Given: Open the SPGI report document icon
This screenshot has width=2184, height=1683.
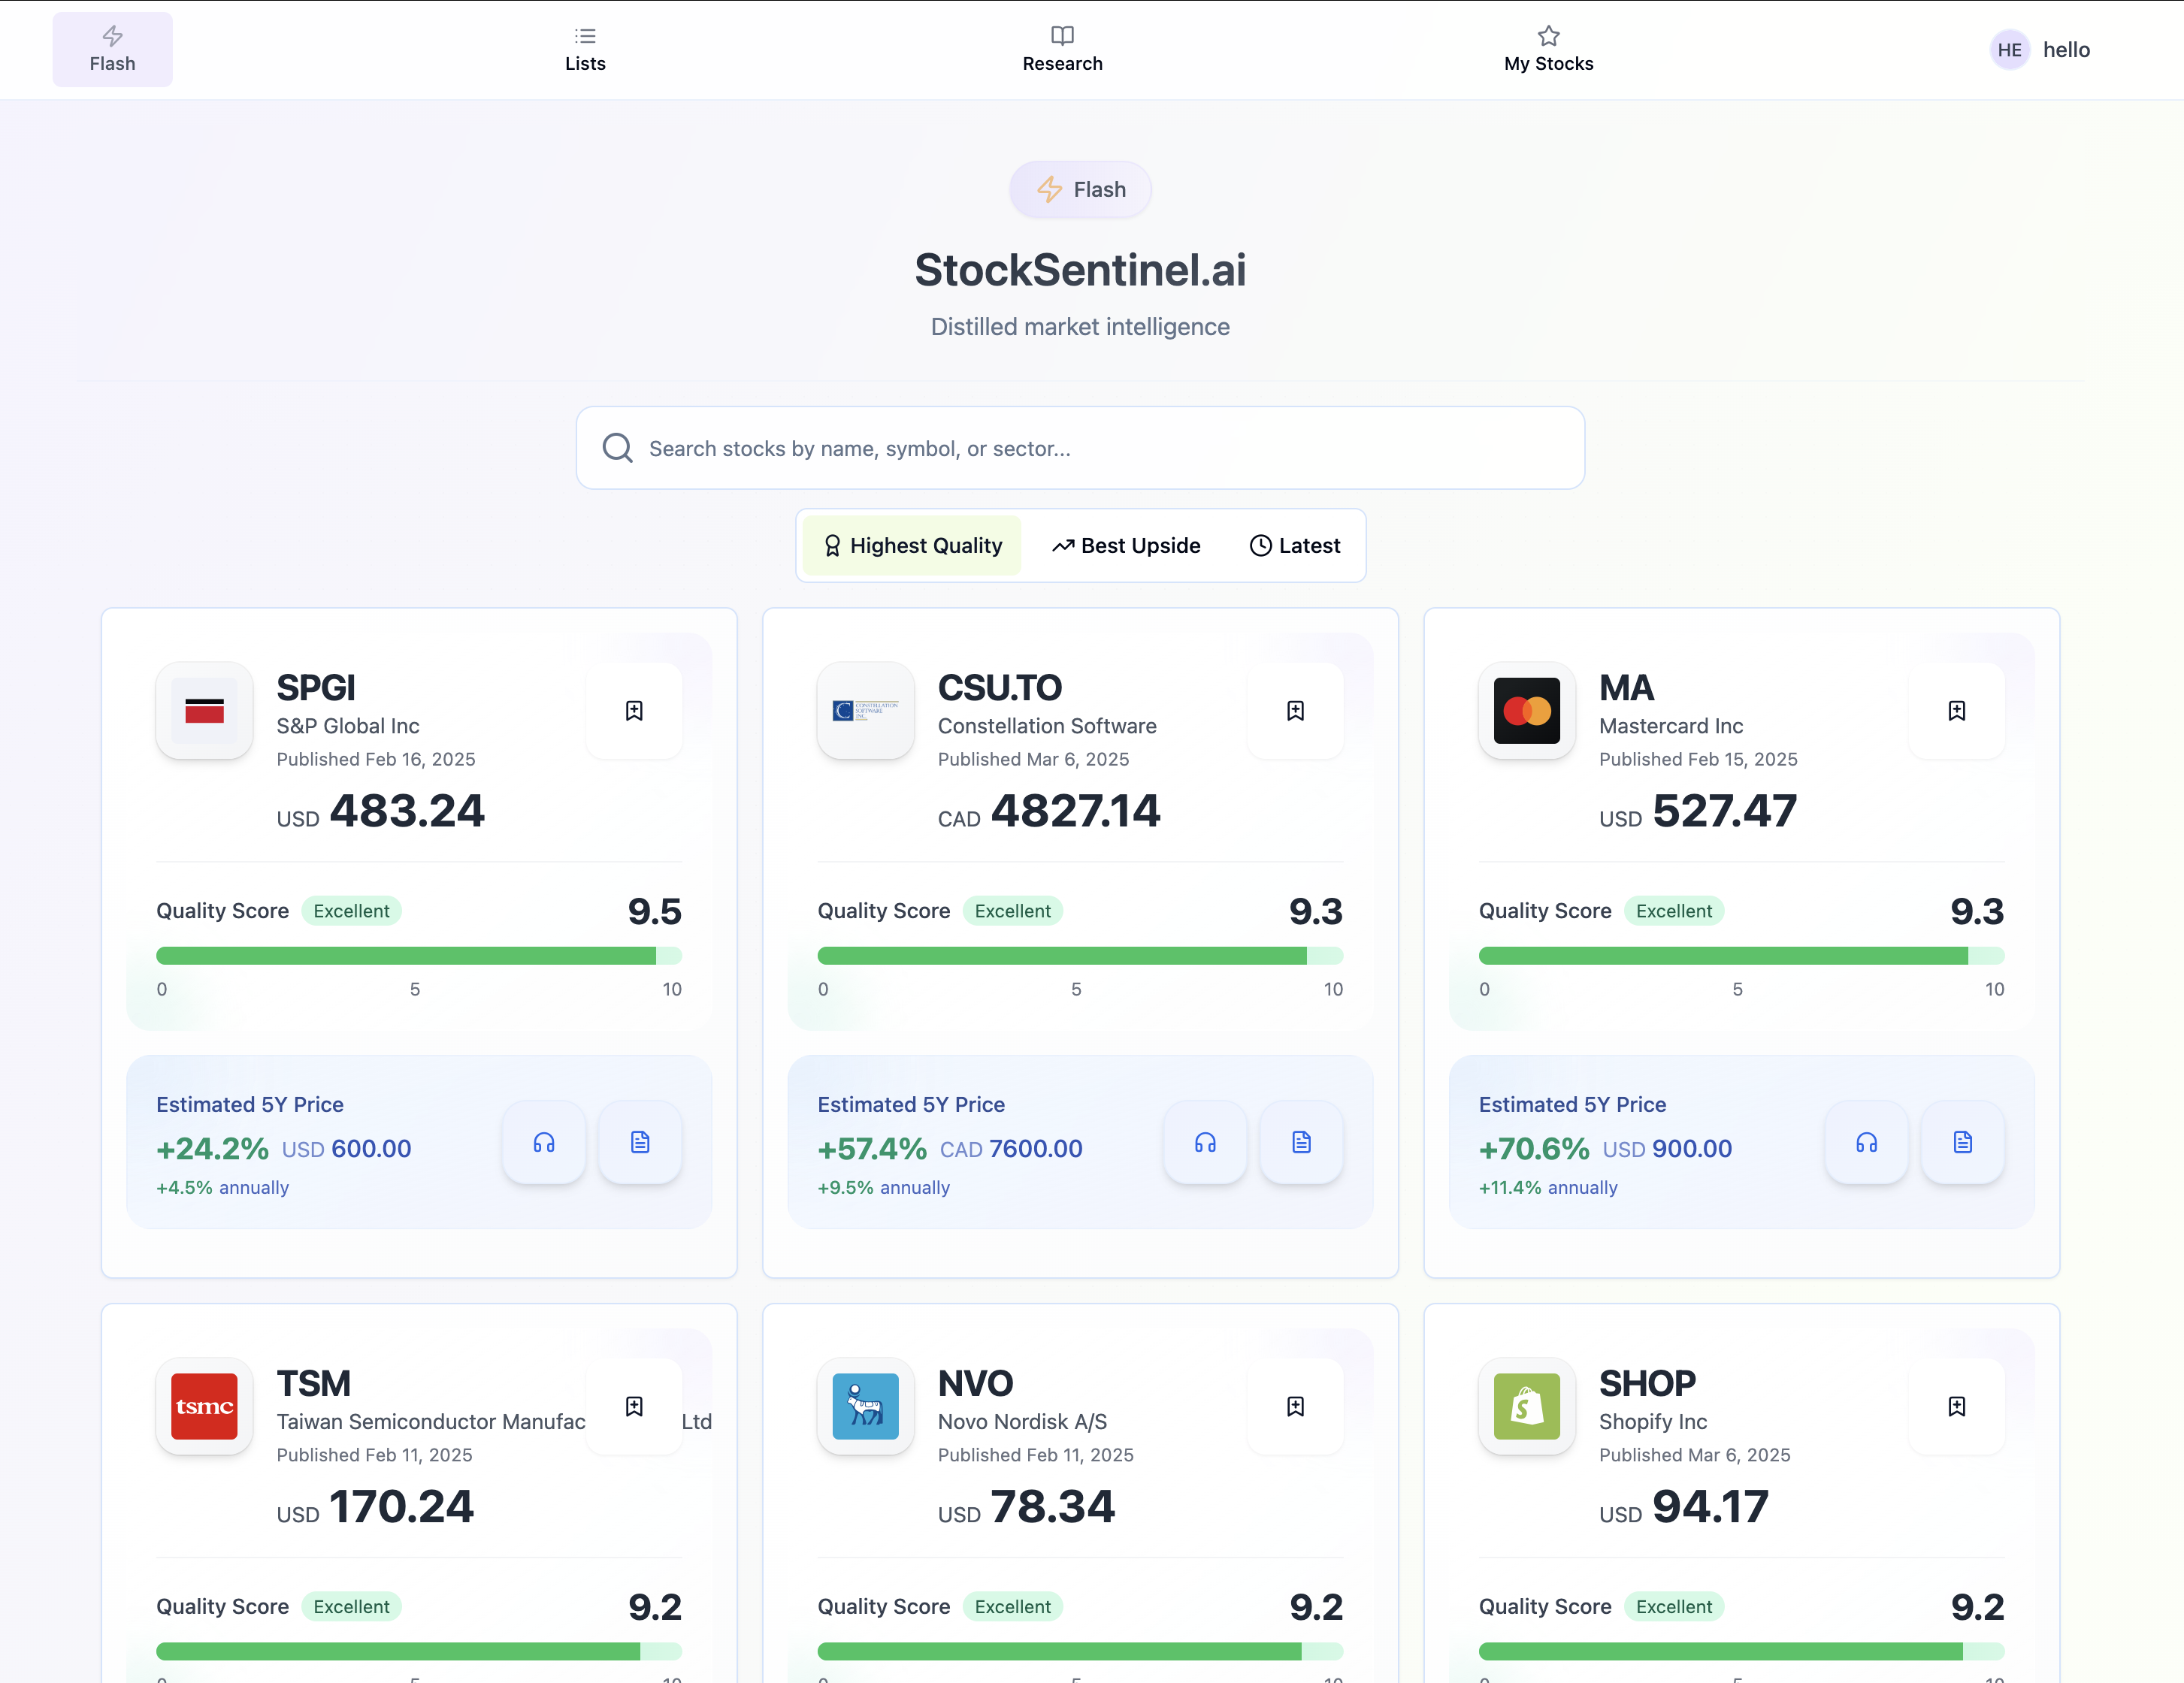Looking at the screenshot, I should [x=640, y=1142].
